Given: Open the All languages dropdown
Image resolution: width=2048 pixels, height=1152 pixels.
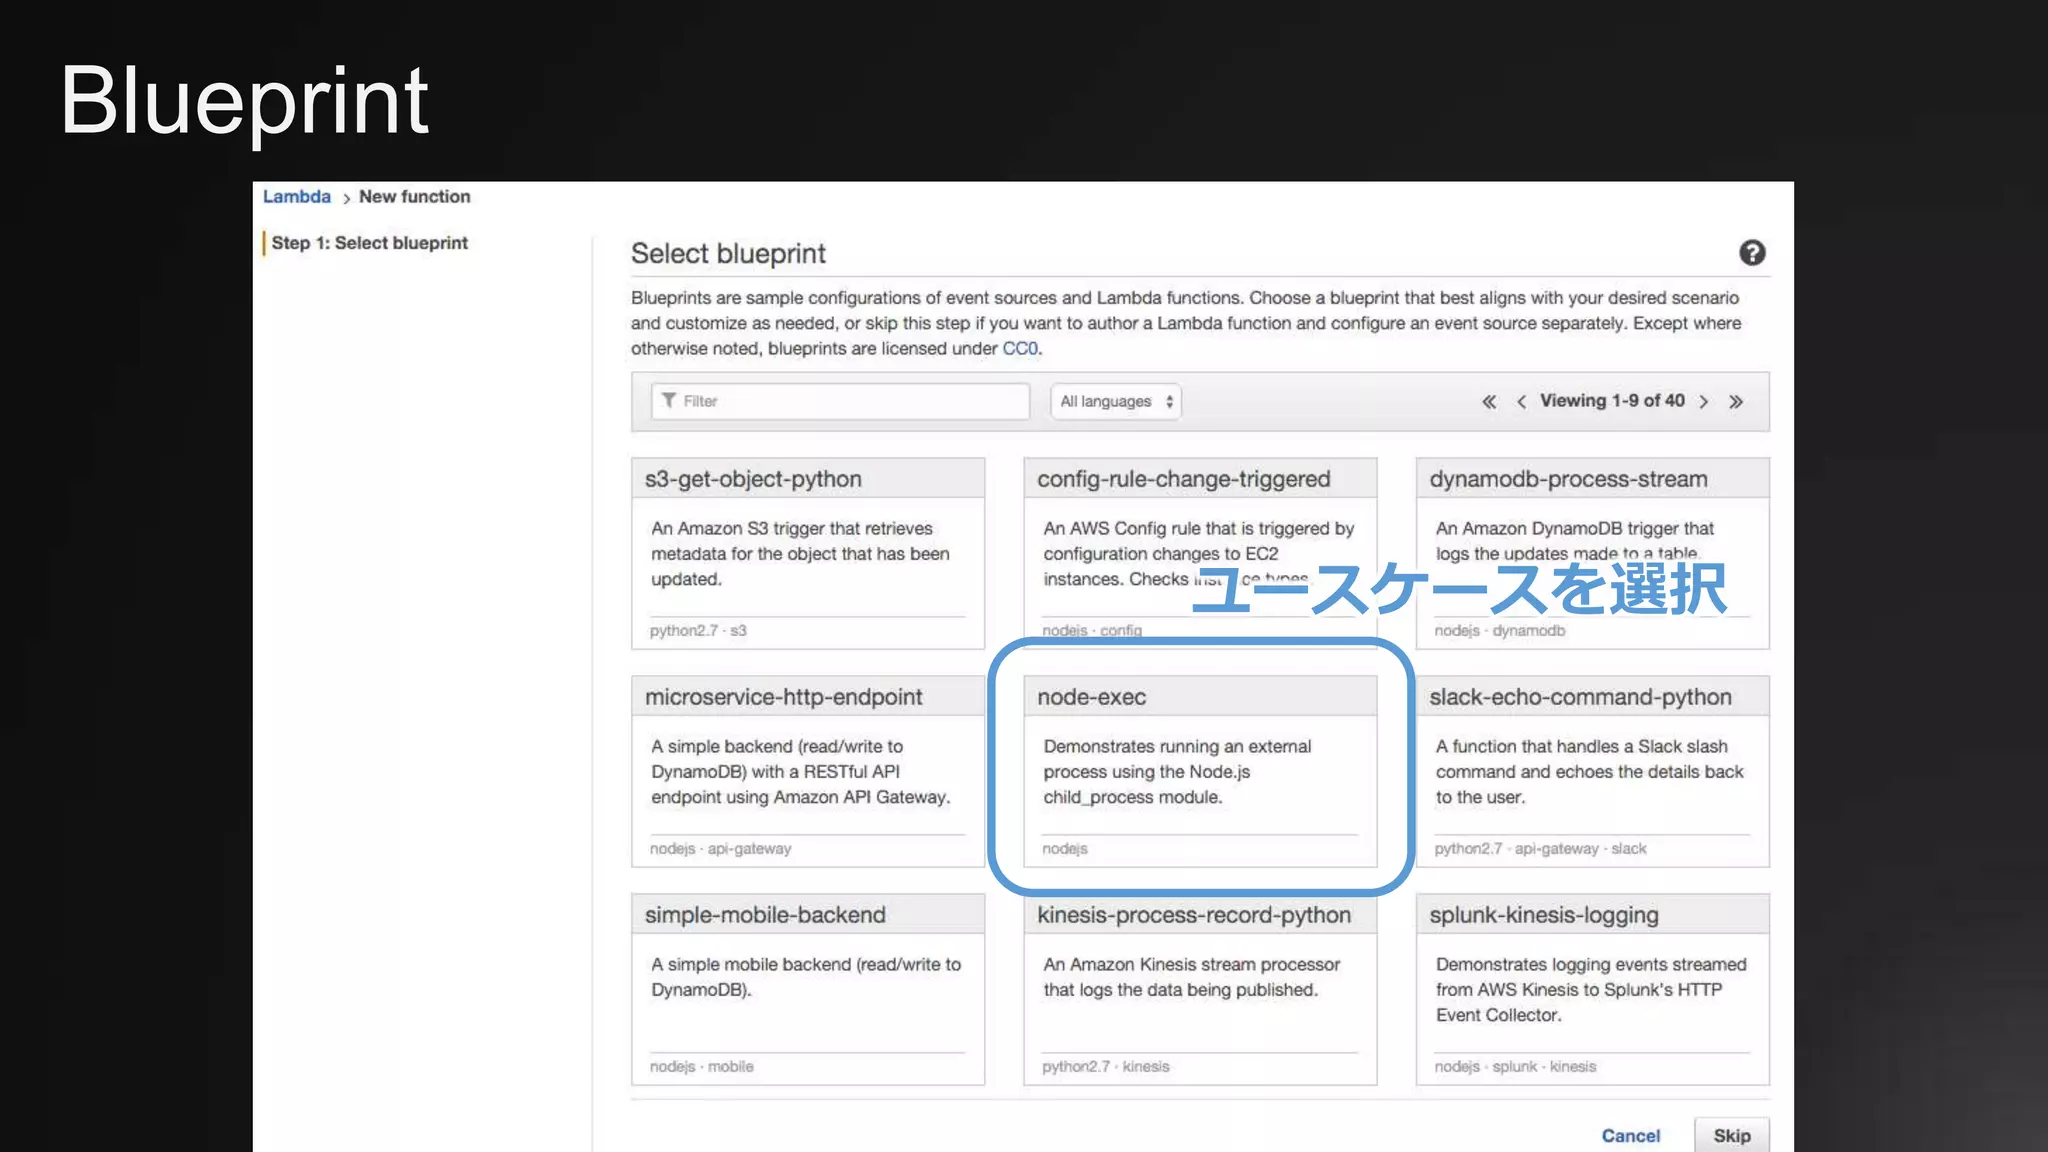Looking at the screenshot, I should [1115, 401].
